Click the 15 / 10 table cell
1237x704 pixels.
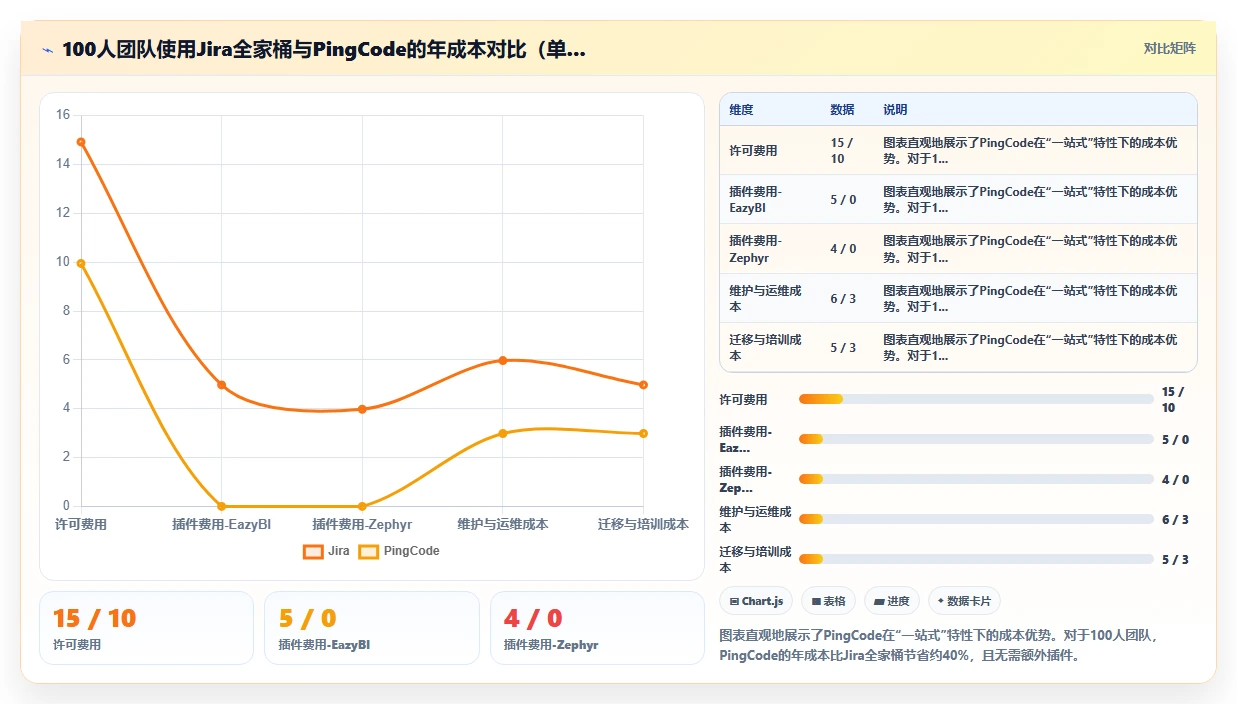(x=842, y=151)
